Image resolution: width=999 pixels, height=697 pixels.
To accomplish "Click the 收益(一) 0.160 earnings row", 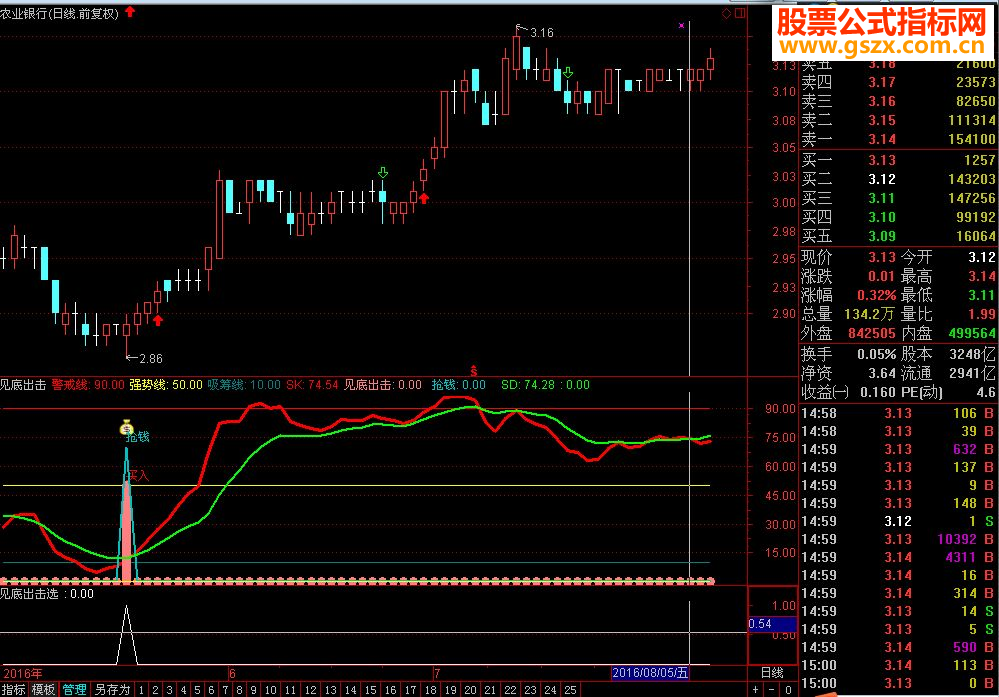I will tap(849, 392).
